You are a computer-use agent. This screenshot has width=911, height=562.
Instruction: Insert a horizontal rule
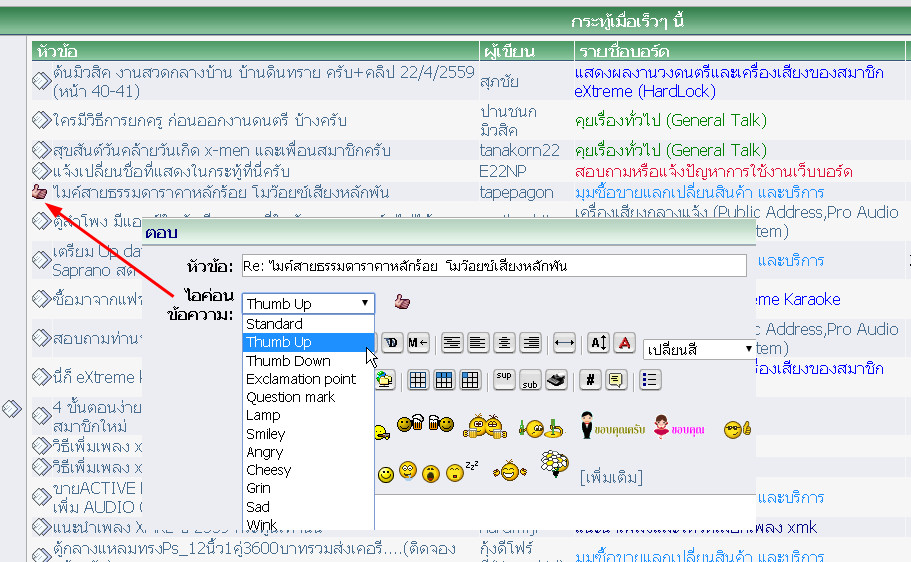pyautogui.click(x=564, y=343)
